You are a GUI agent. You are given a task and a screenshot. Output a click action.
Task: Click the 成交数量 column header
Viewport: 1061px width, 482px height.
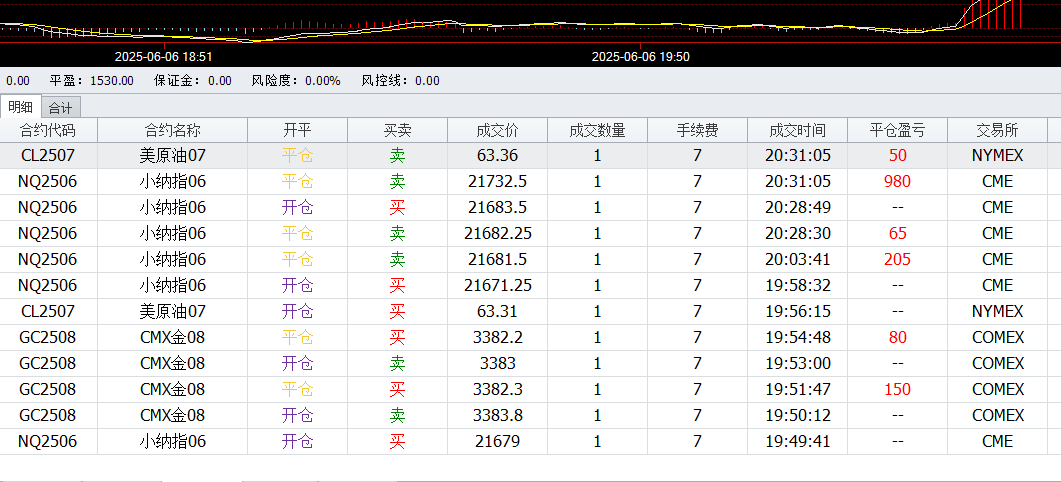tap(597, 130)
